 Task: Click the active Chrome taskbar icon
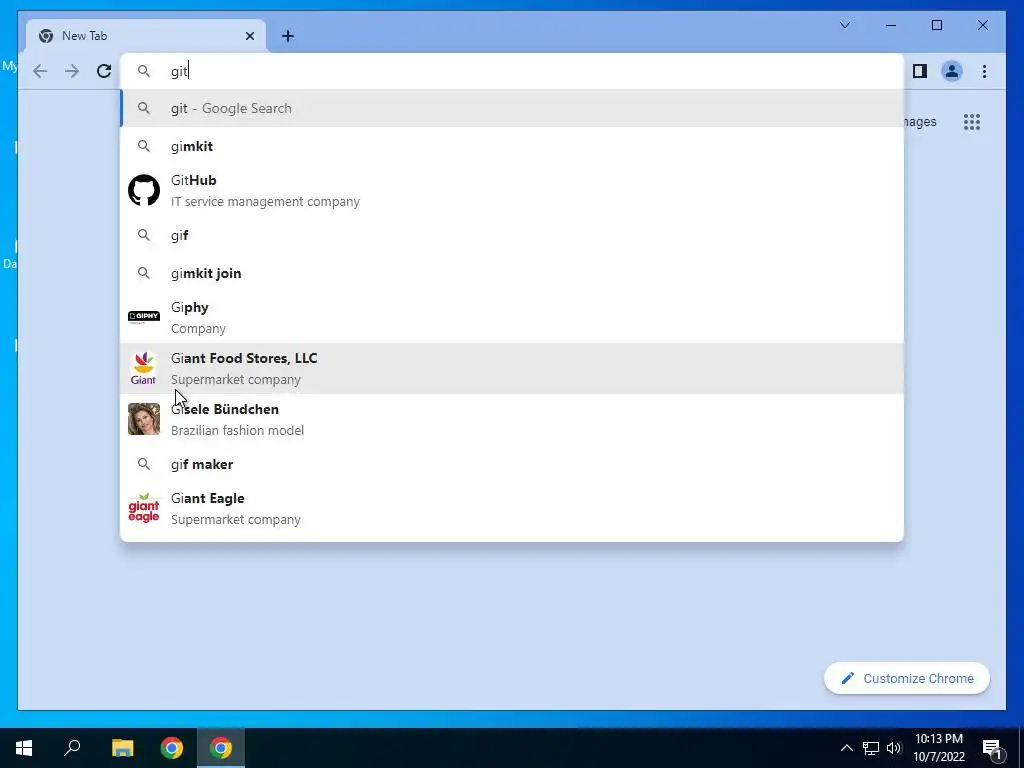tap(221, 748)
